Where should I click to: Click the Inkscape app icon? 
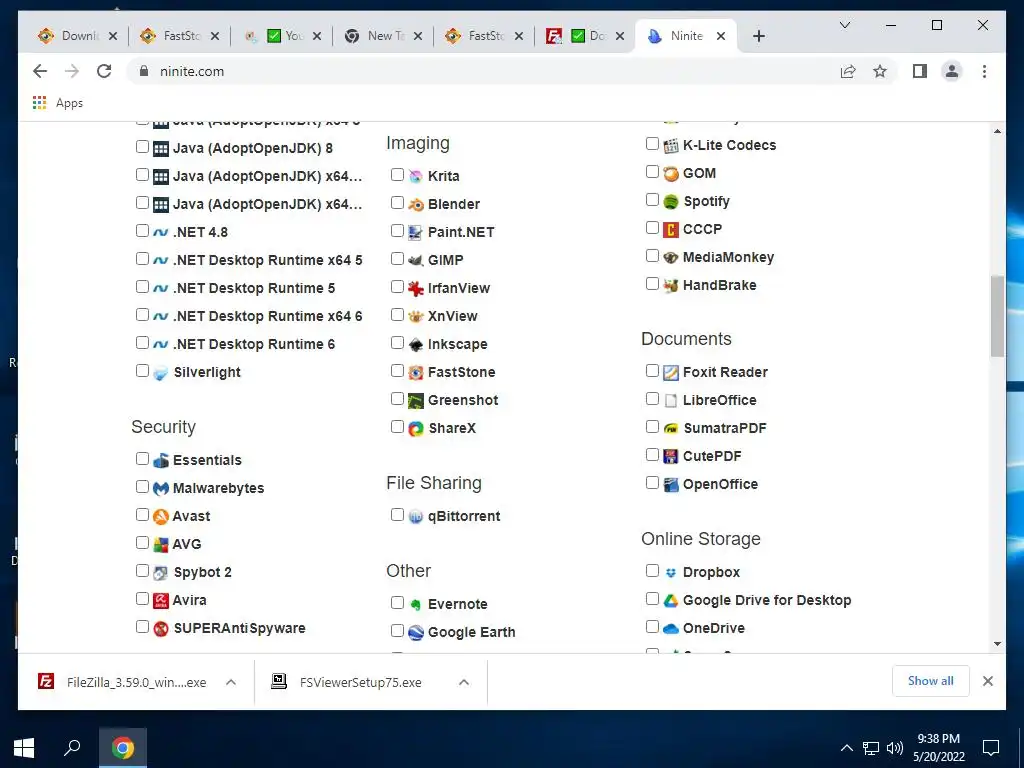[416, 344]
